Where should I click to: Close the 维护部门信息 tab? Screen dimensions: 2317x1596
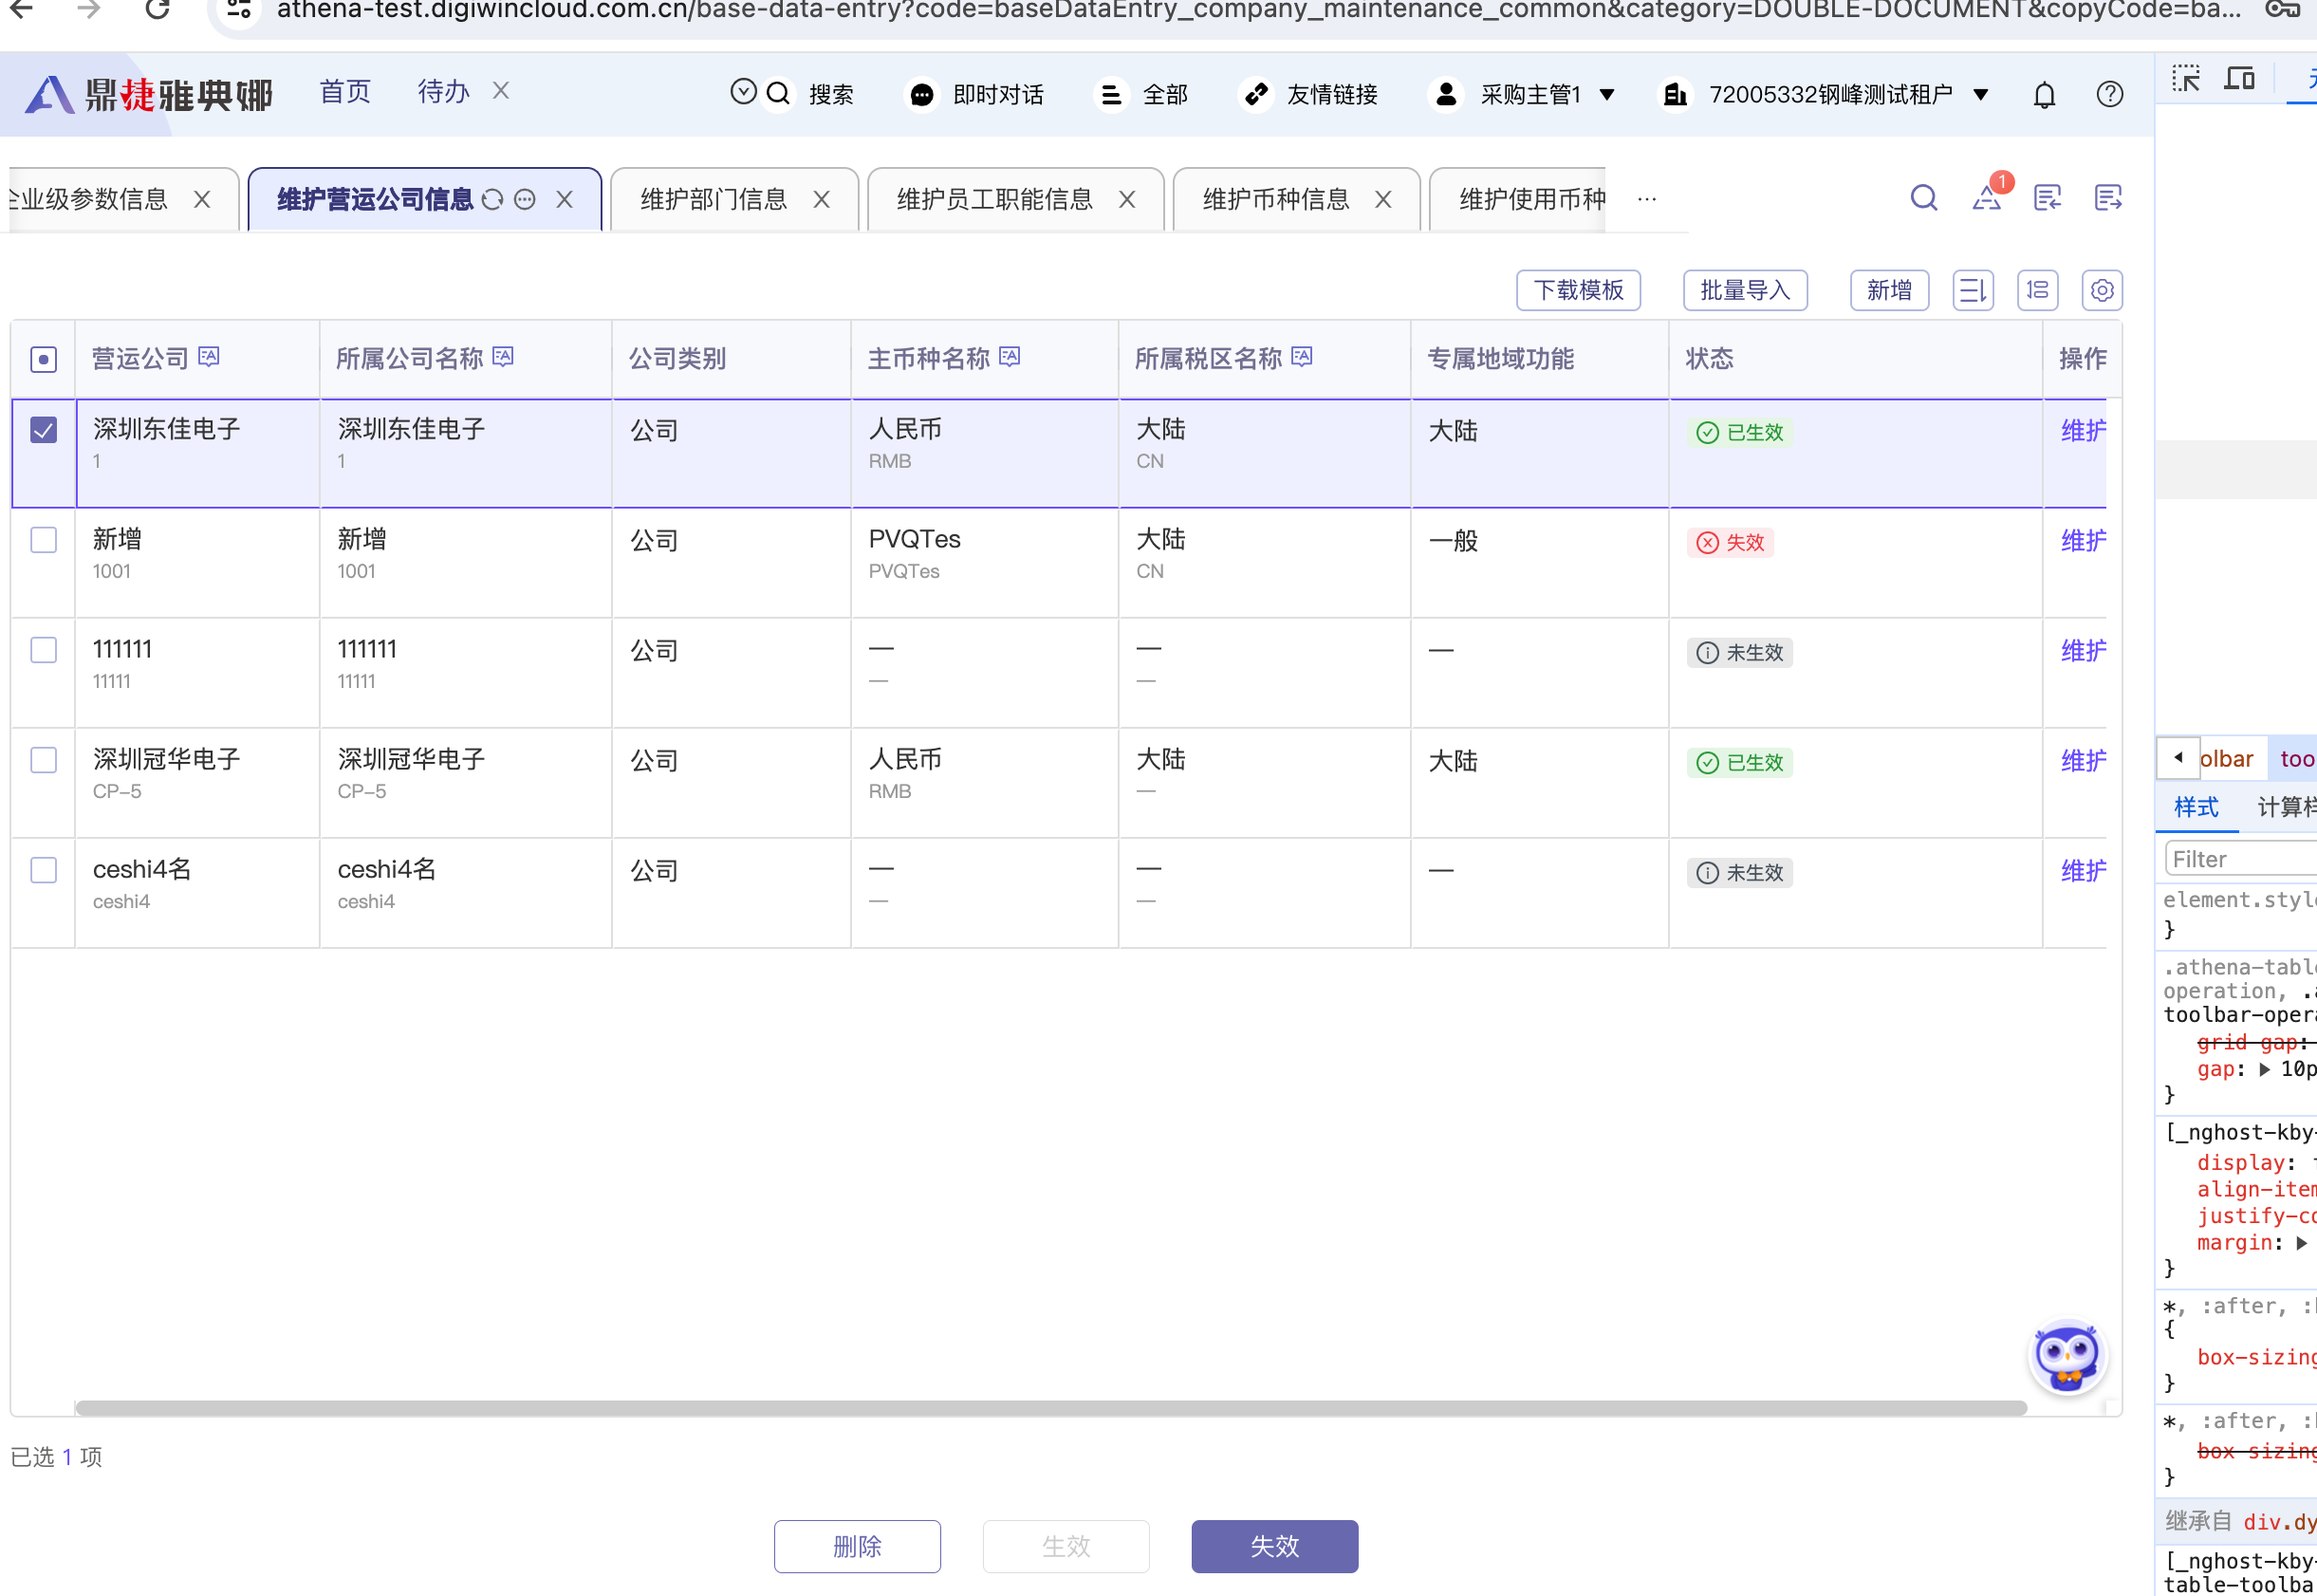pyautogui.click(x=821, y=200)
